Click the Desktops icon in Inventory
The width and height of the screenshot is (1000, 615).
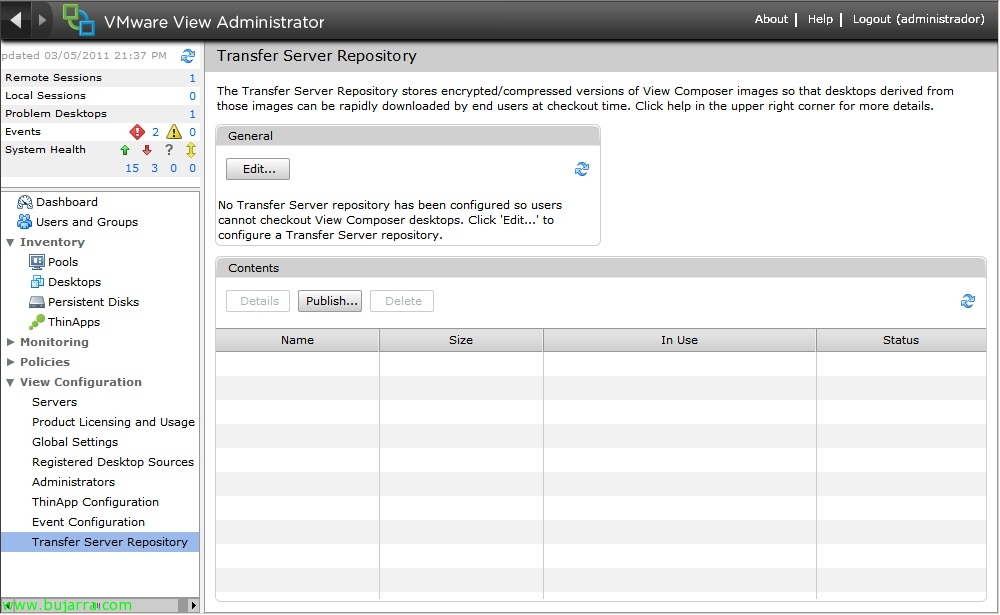click(x=37, y=282)
